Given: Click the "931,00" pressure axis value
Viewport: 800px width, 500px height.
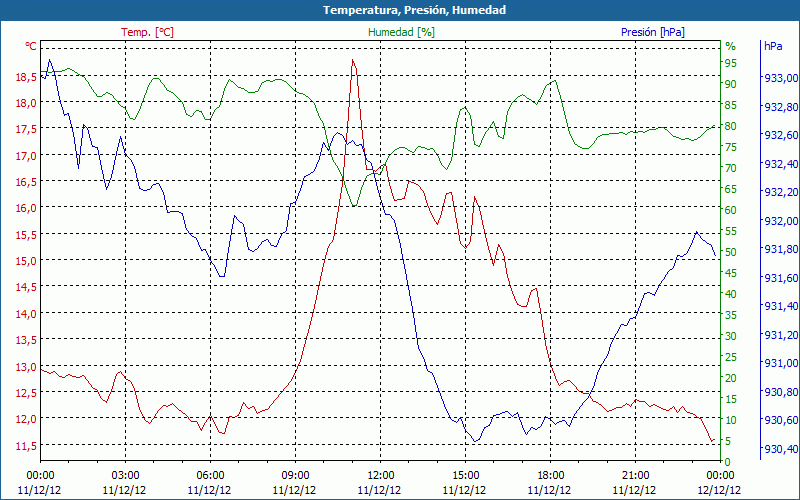Looking at the screenshot, I should (780, 363).
